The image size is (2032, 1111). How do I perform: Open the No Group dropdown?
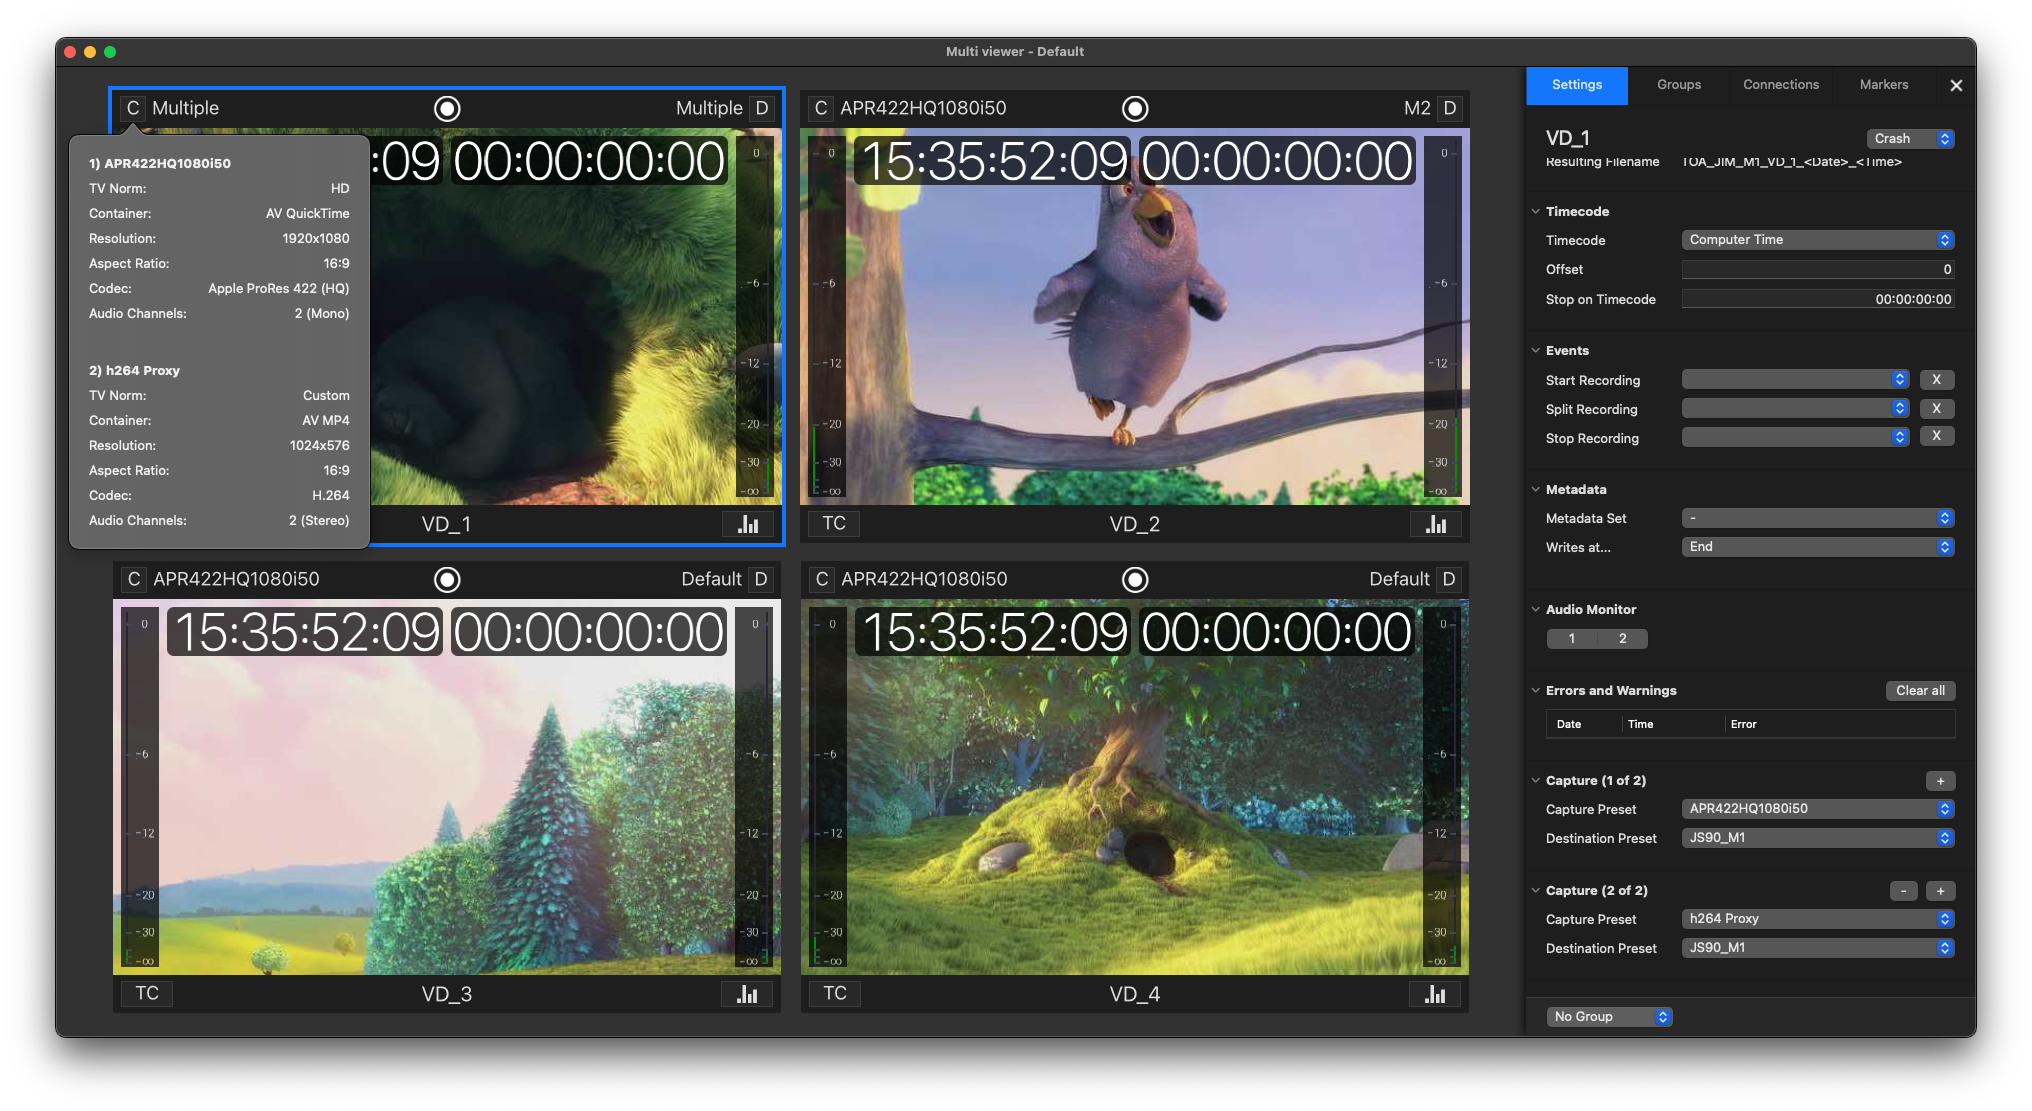click(1608, 1017)
